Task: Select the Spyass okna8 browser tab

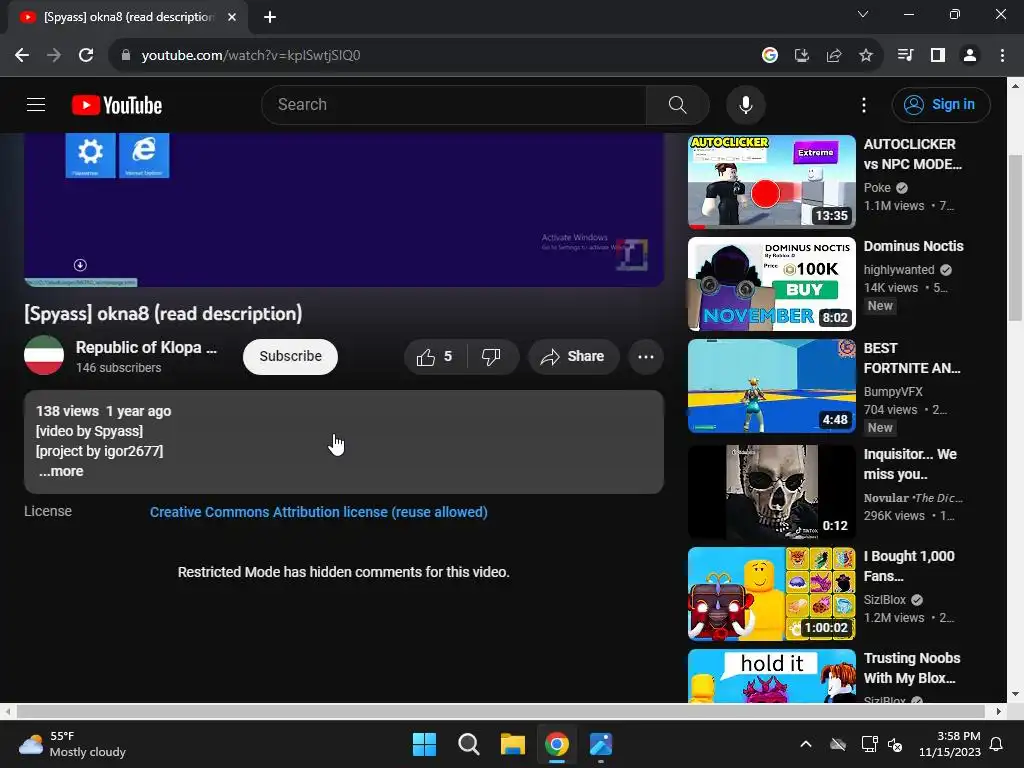Action: tap(129, 17)
